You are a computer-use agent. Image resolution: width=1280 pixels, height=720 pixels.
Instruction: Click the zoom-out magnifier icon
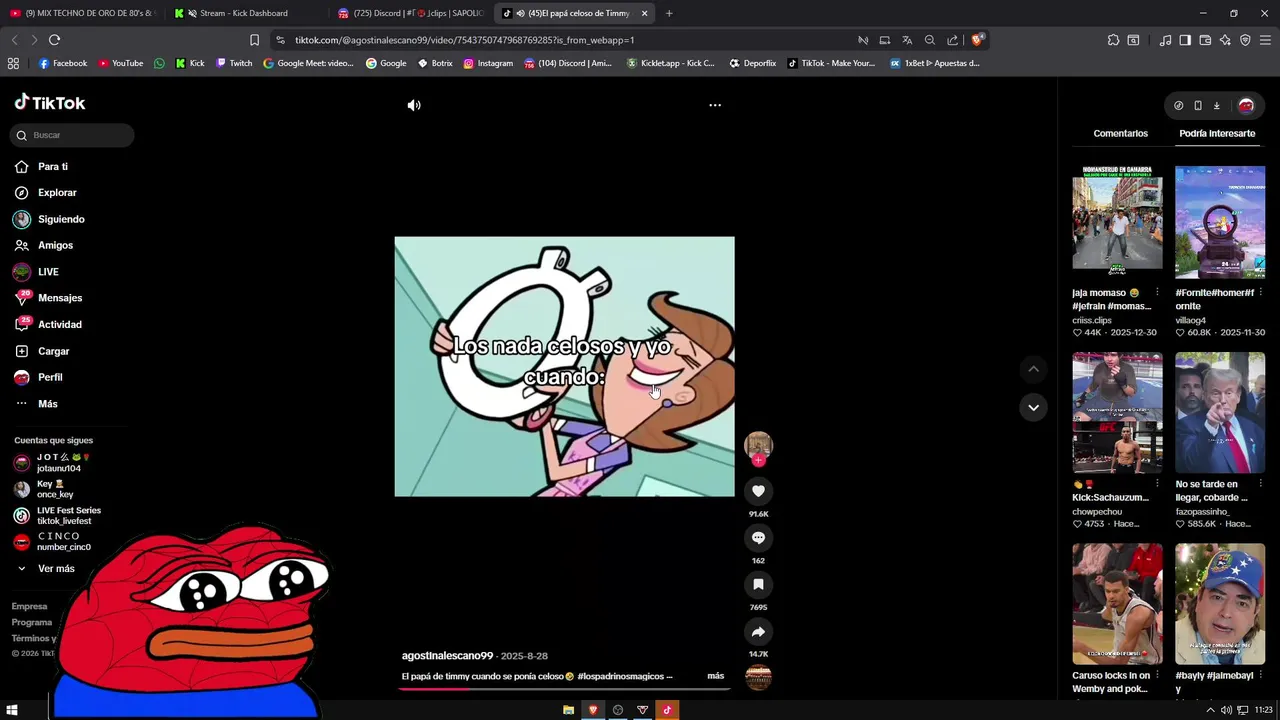click(x=930, y=40)
